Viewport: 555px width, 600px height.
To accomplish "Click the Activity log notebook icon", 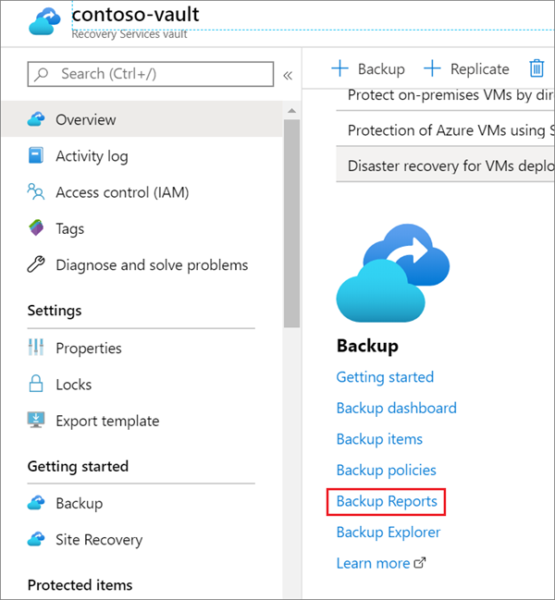I will (x=36, y=155).
